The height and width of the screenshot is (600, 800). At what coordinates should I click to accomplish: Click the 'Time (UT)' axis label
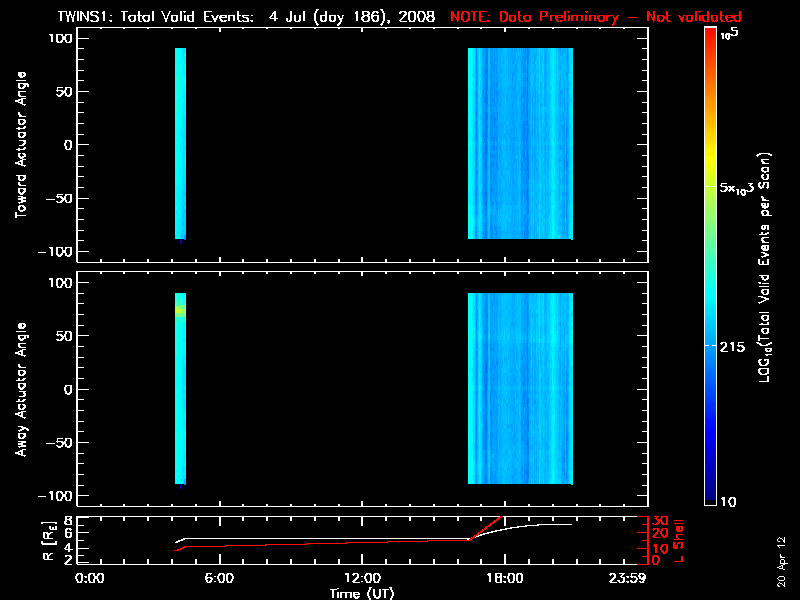(x=362, y=593)
